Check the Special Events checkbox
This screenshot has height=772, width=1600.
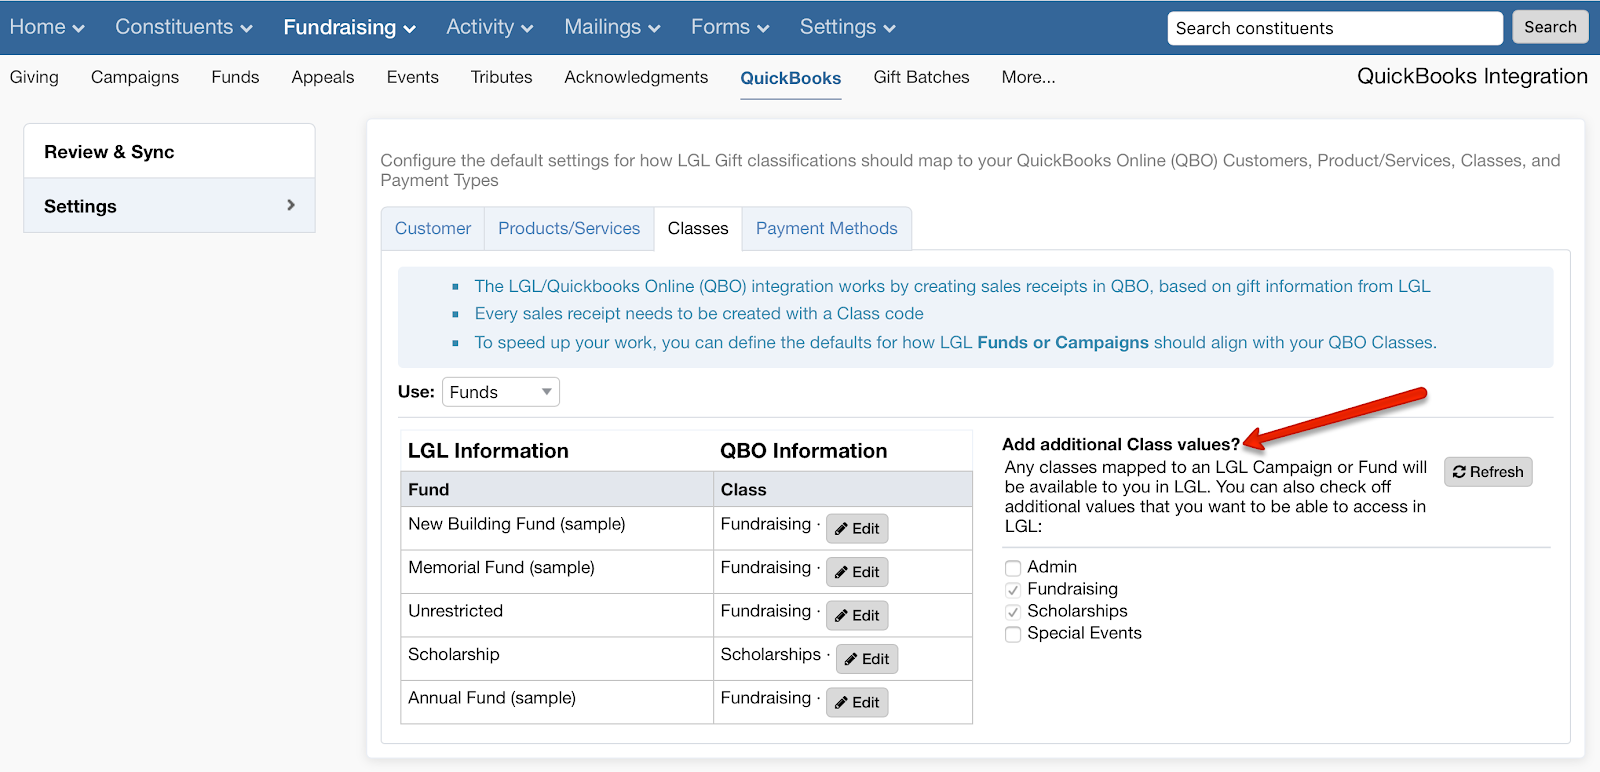(1013, 634)
